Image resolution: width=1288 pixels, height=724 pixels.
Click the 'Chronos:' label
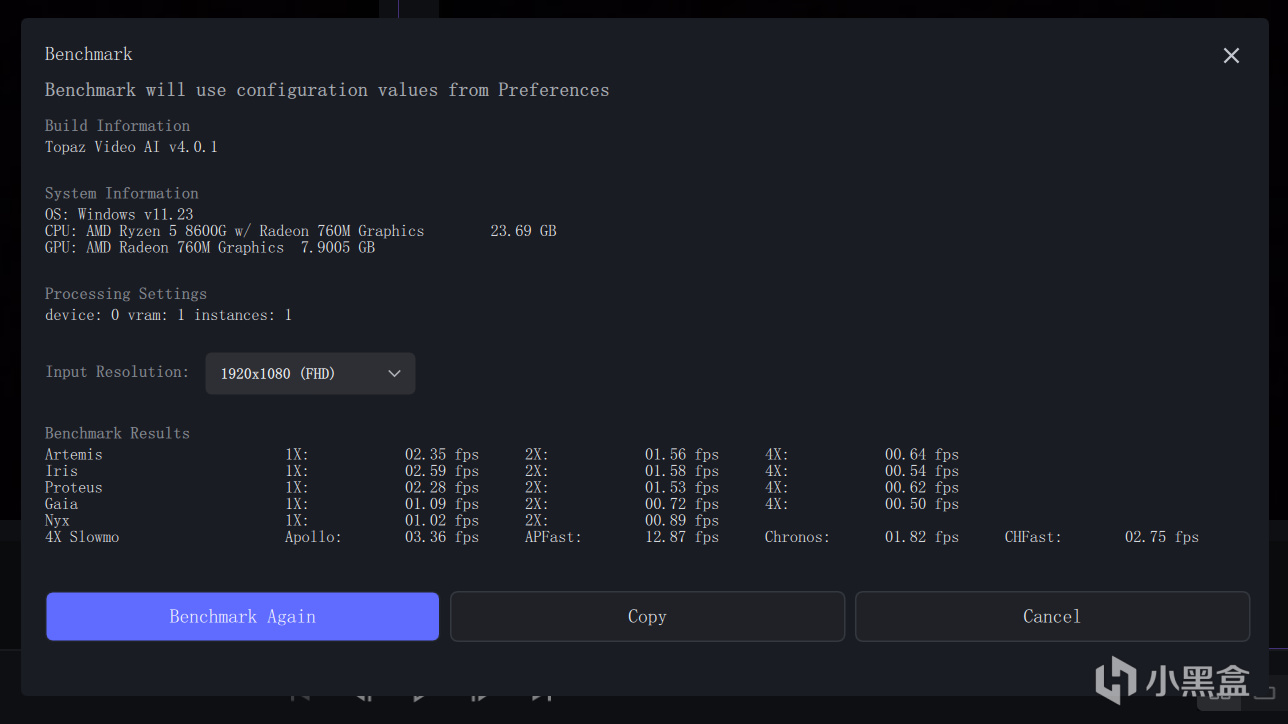(x=798, y=537)
